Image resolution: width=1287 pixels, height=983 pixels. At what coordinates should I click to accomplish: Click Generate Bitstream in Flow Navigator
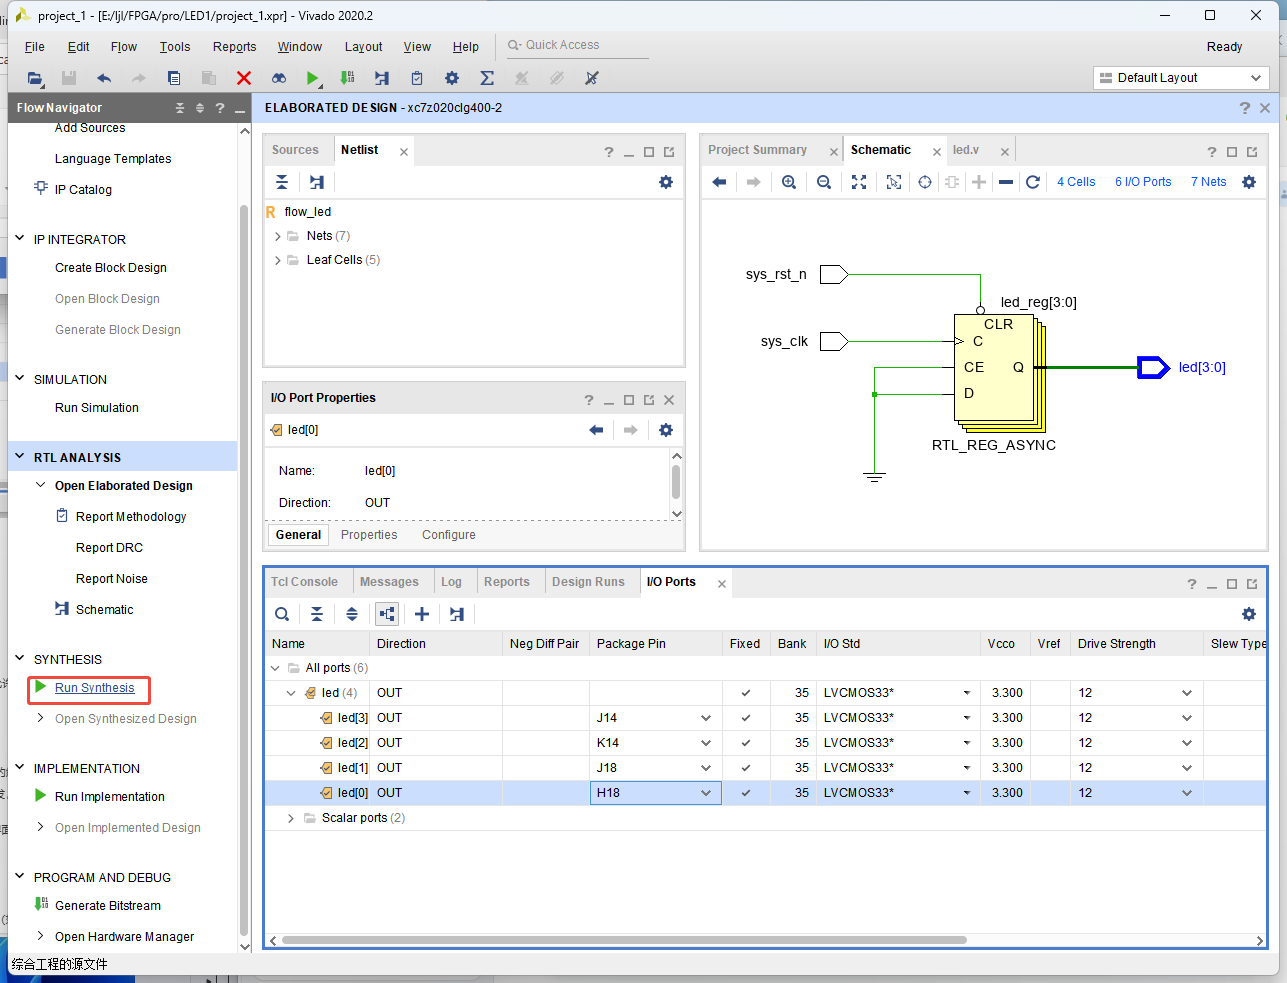coord(108,906)
